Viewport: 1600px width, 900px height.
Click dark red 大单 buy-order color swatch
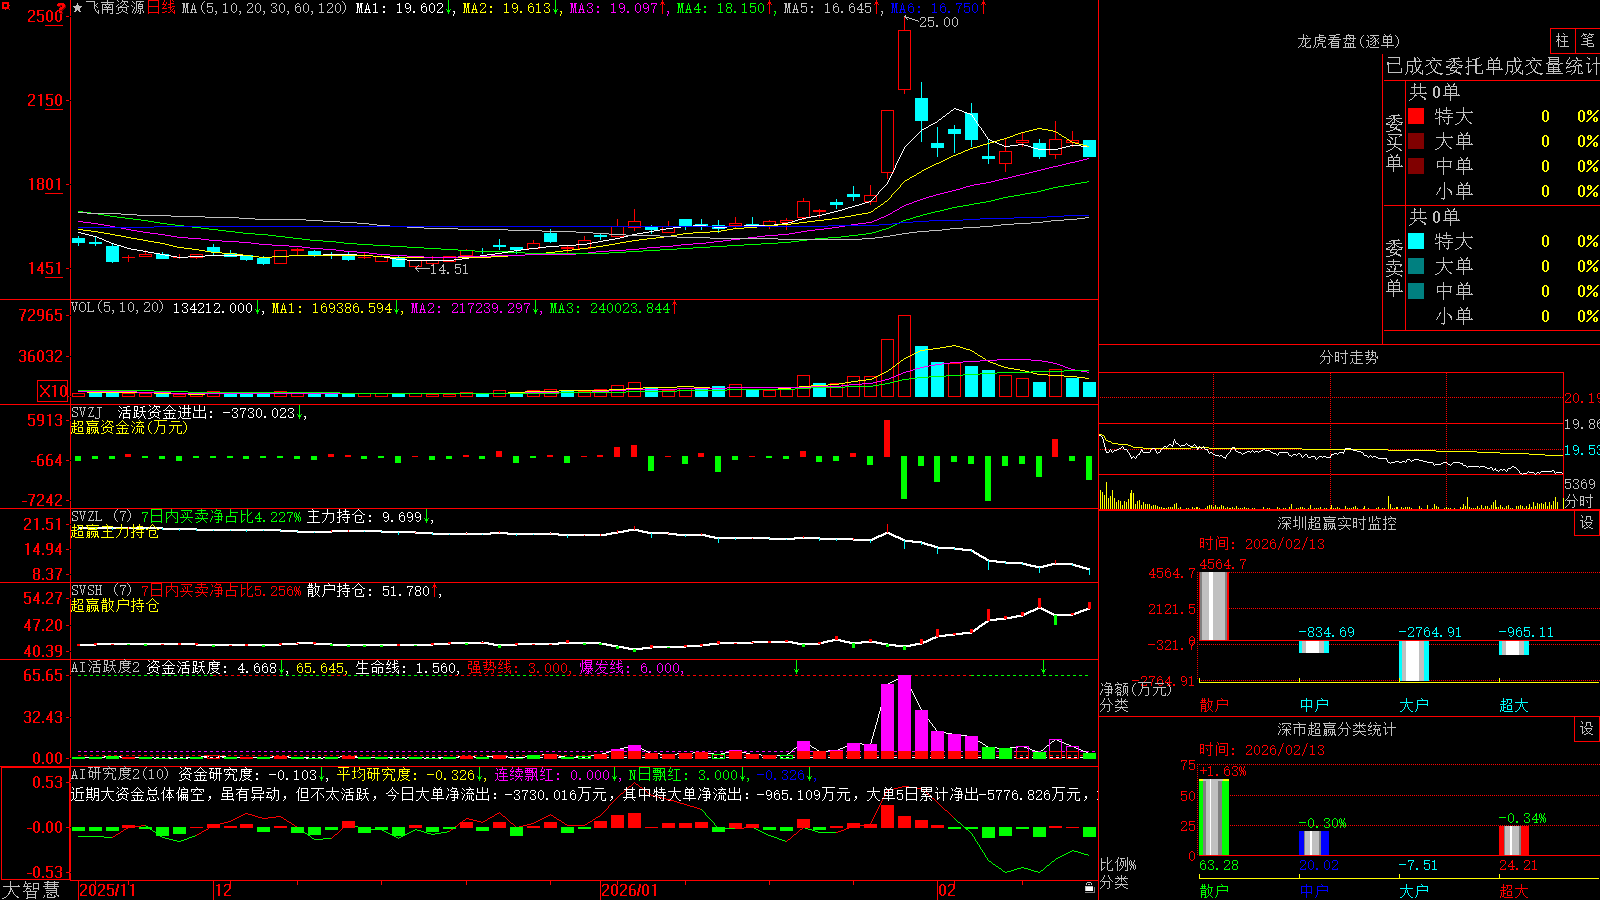click(1416, 141)
